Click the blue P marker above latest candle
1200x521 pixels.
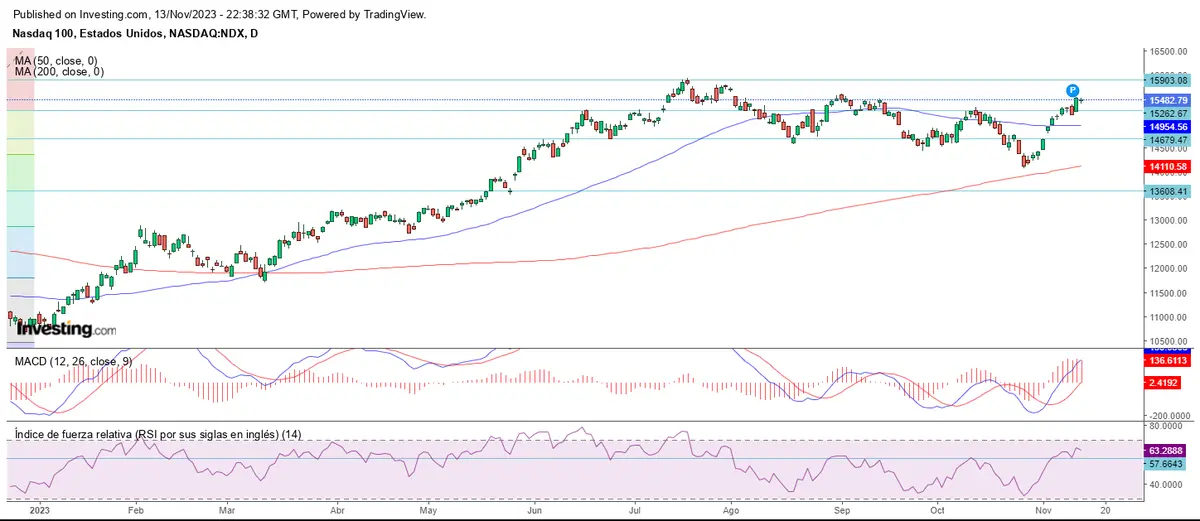(1072, 90)
